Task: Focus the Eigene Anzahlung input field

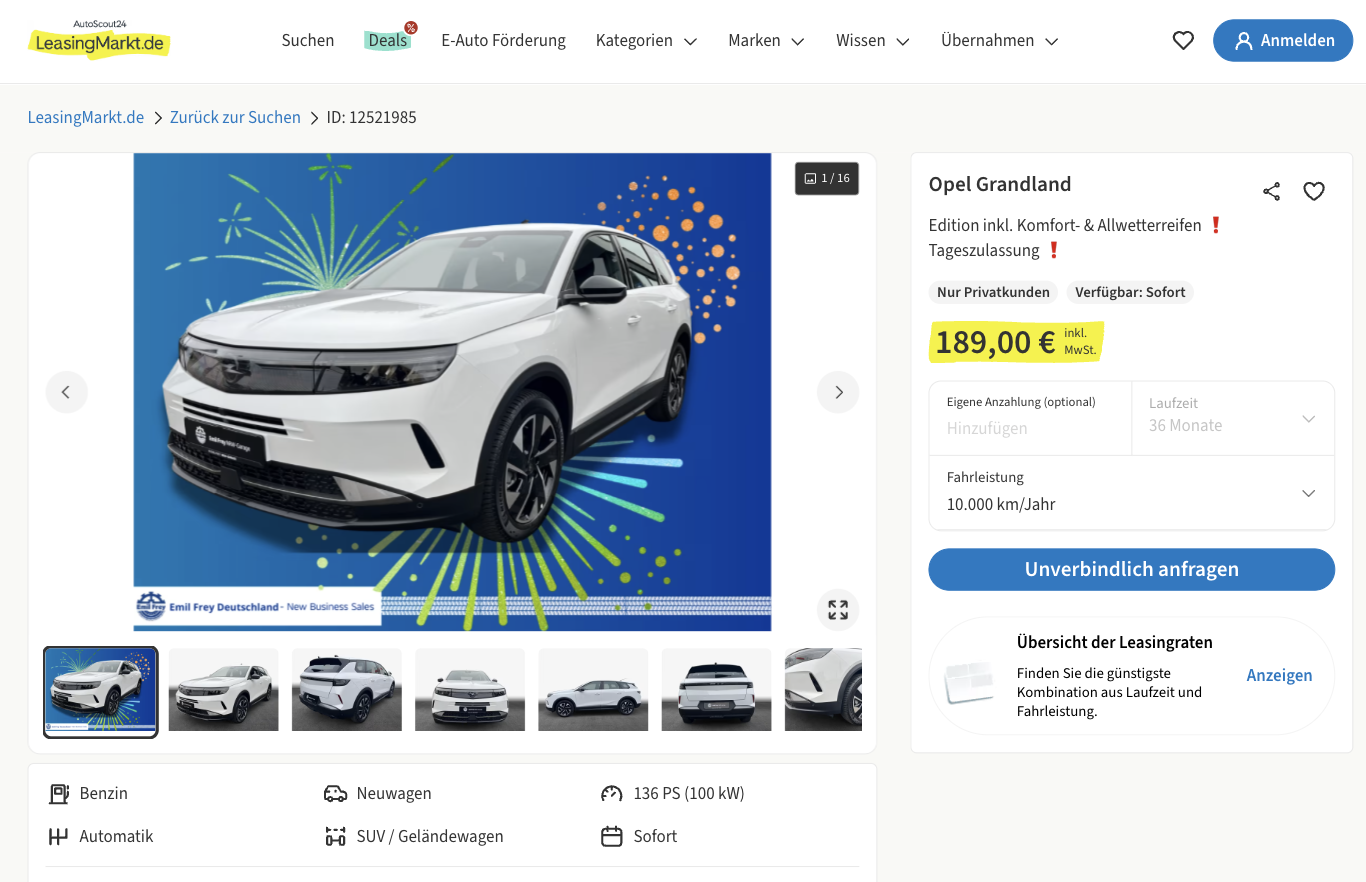Action: point(1030,418)
